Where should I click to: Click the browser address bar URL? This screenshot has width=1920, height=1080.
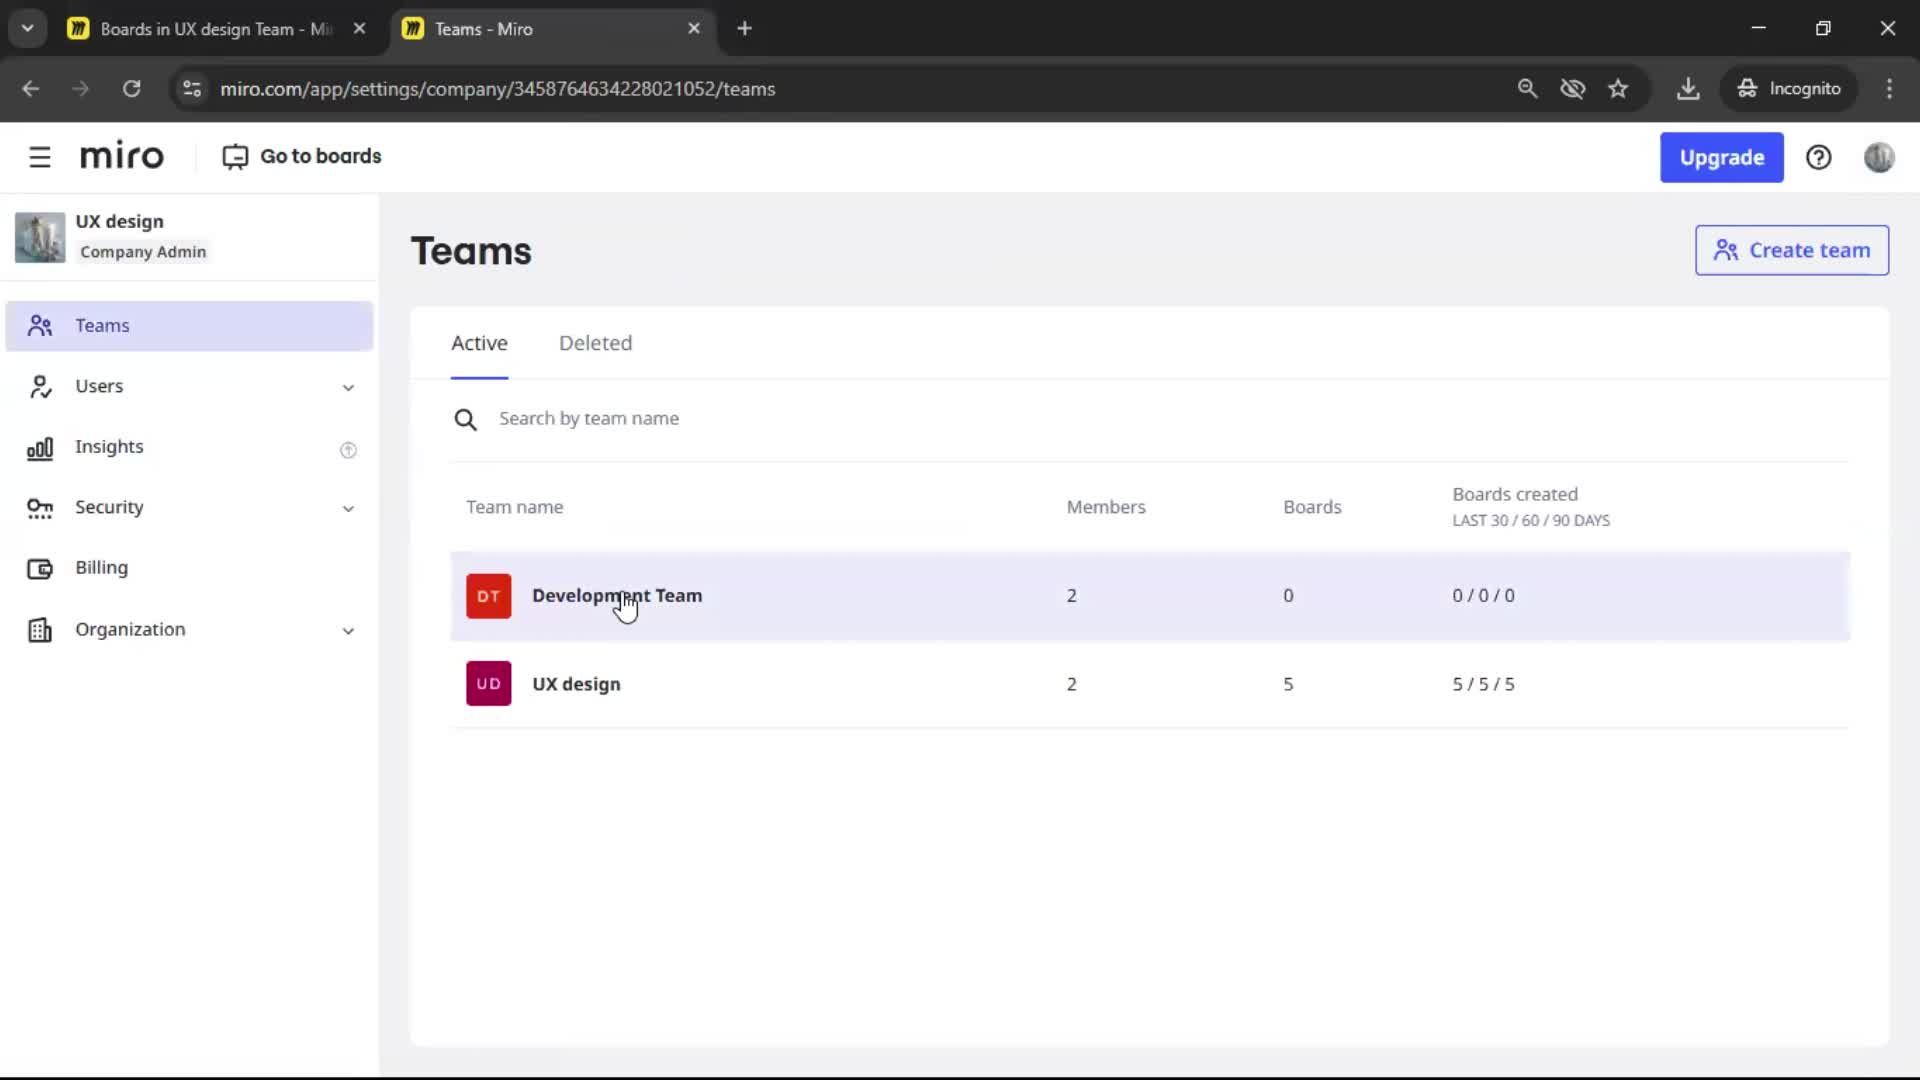click(x=497, y=89)
